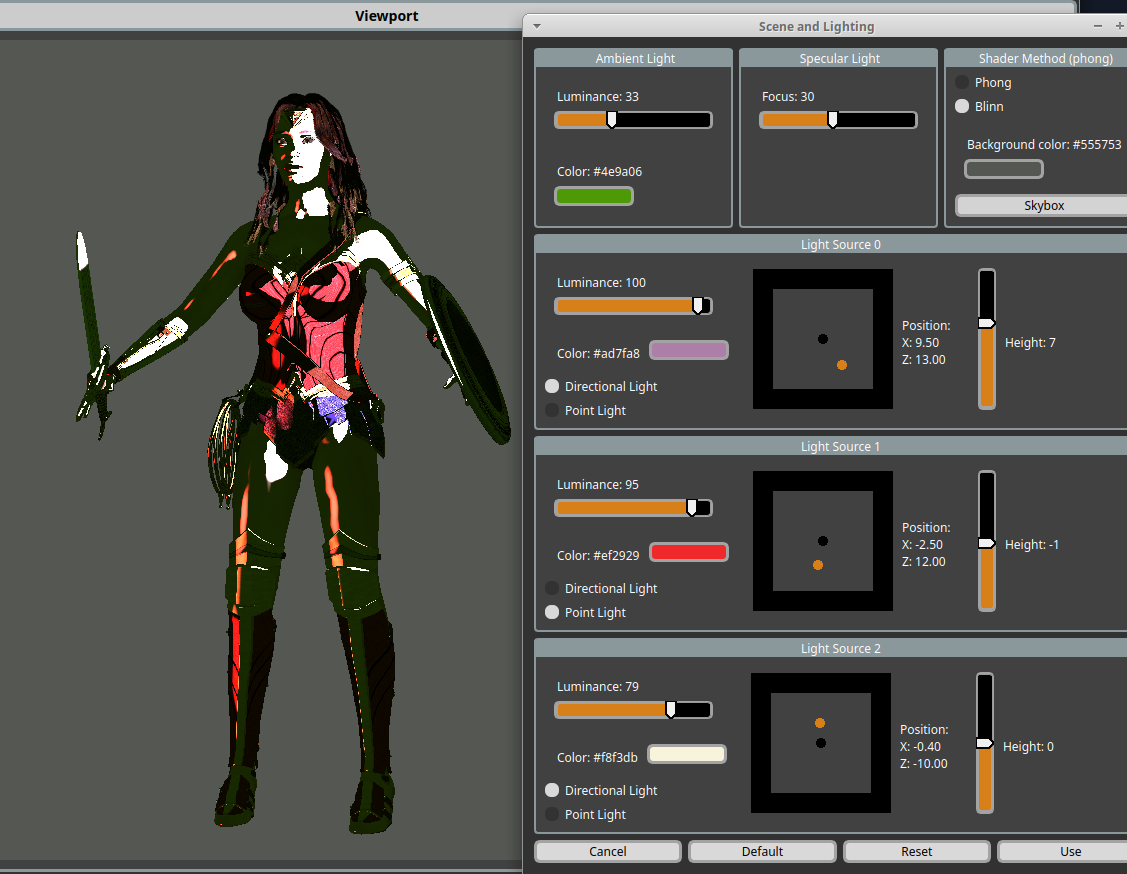Select the Blinn shader radio button
1127x874 pixels.
point(962,106)
